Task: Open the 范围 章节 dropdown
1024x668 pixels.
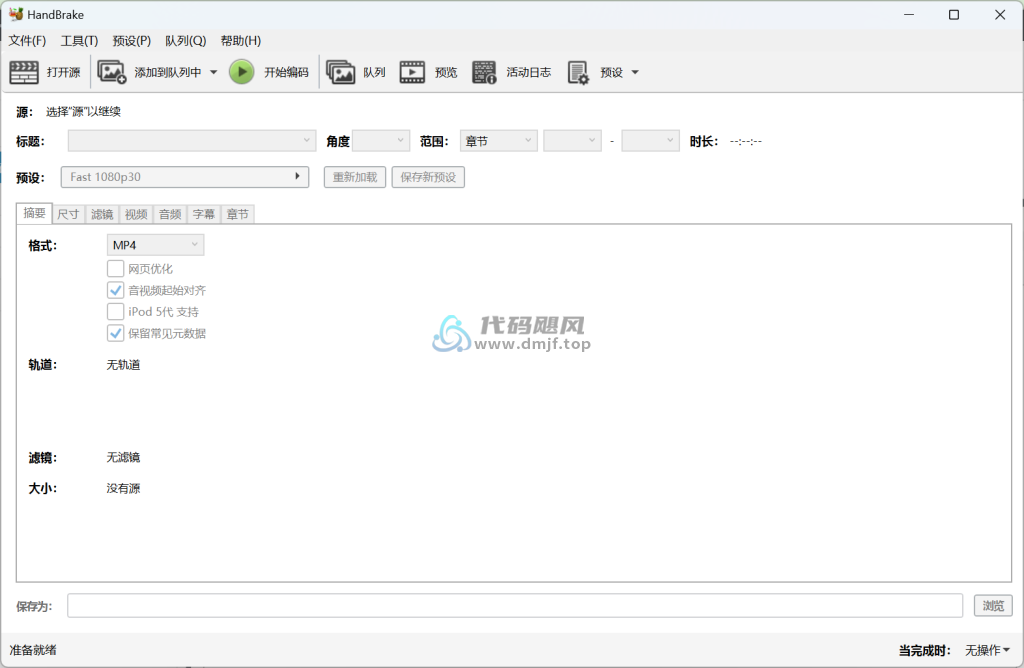Action: click(498, 141)
